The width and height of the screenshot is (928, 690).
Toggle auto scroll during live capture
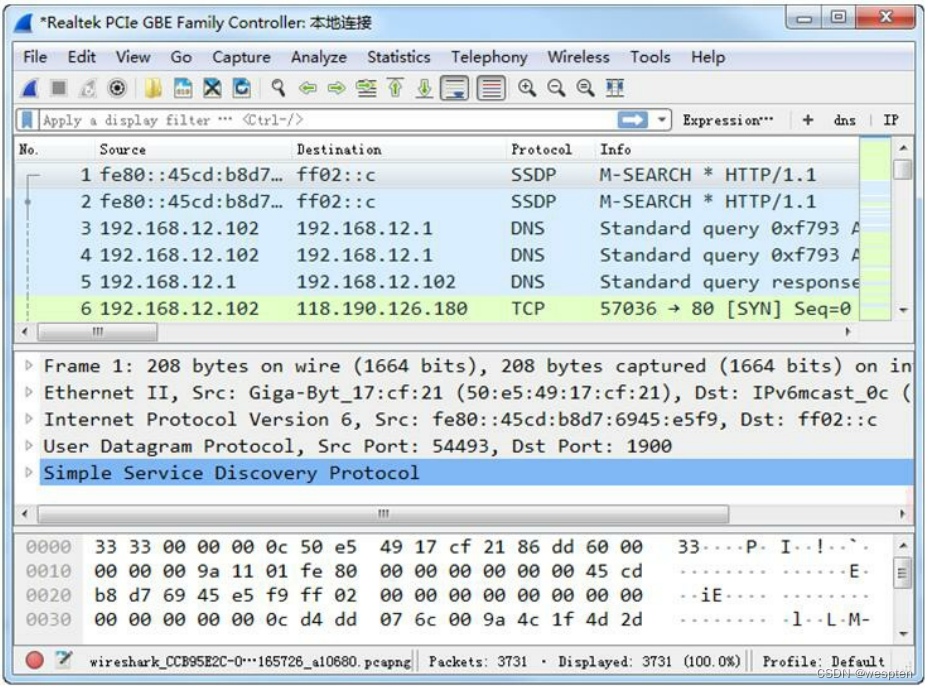pyautogui.click(x=455, y=89)
